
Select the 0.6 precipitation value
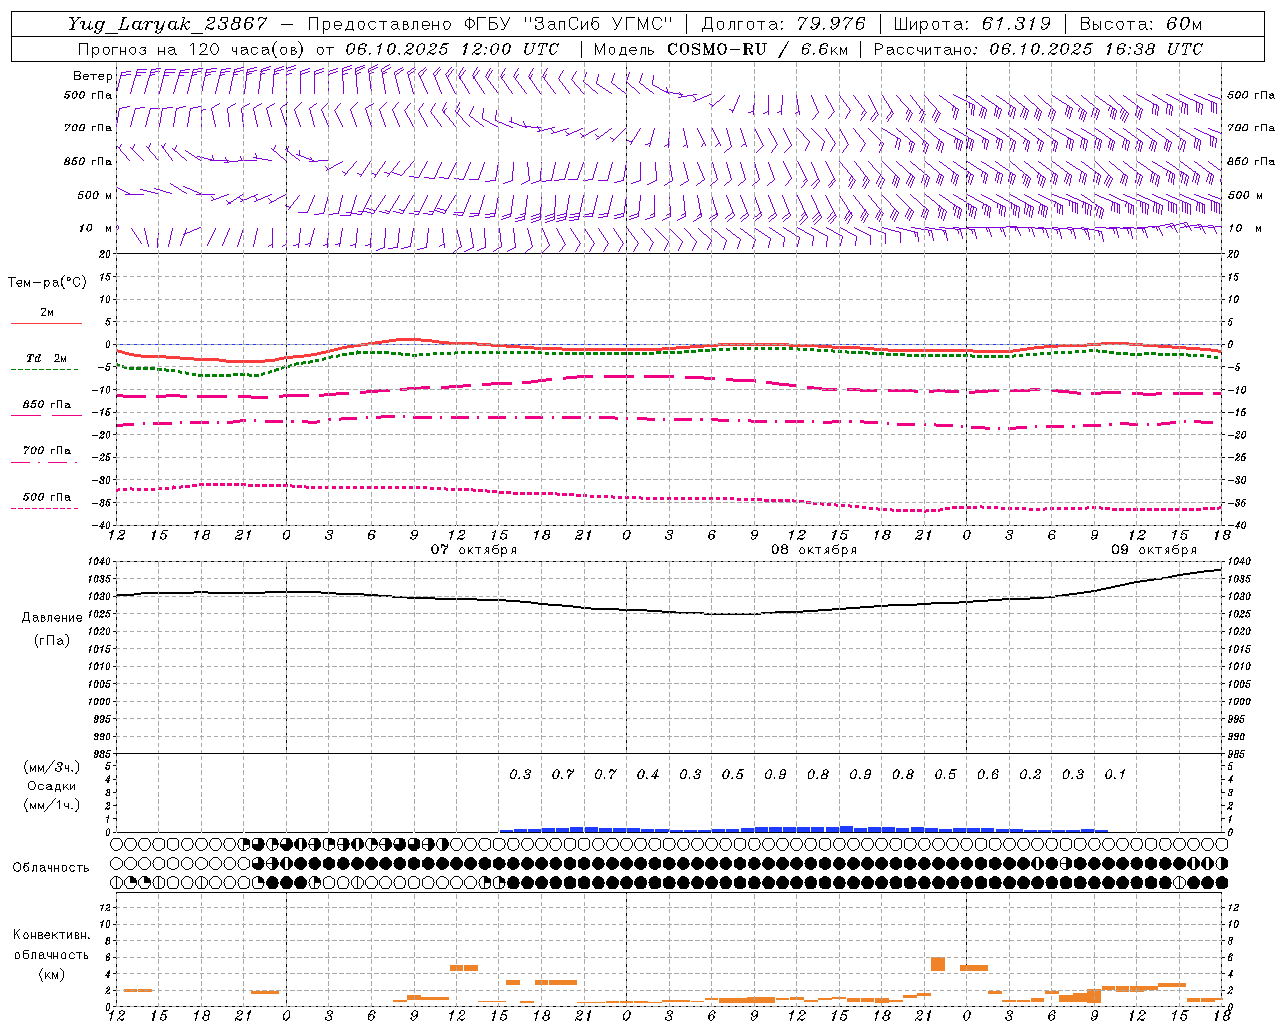tap(988, 774)
